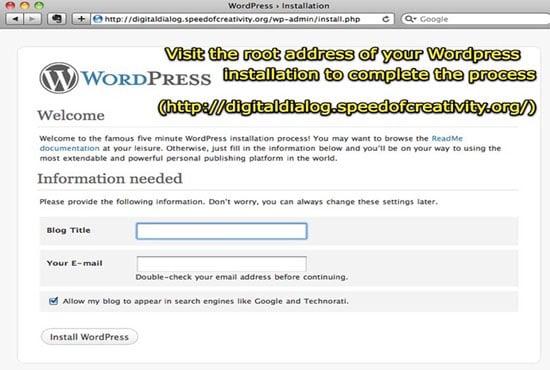
Task: Click the "Your E-mail" label
Action: 74,263
